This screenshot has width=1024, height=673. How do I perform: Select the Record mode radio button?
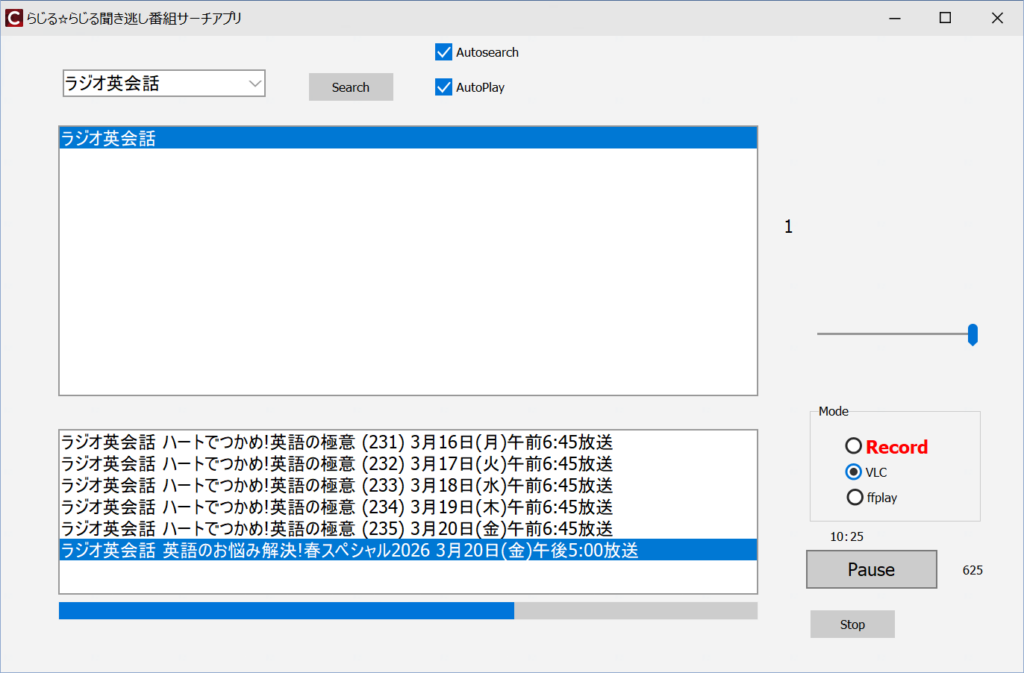point(853,446)
